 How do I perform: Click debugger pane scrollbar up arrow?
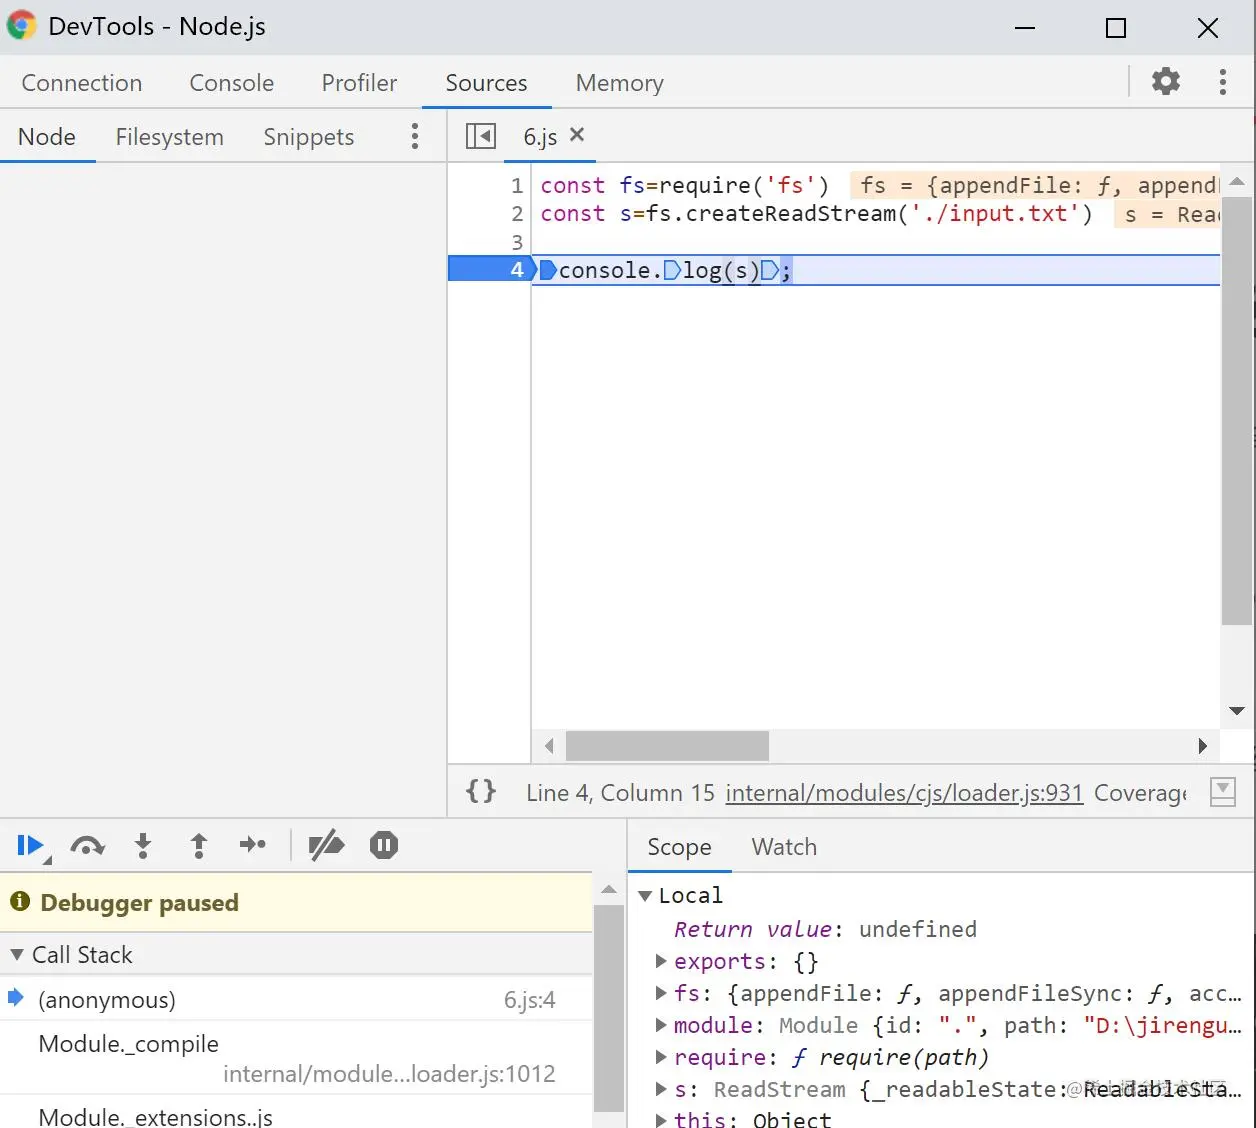coord(609,889)
